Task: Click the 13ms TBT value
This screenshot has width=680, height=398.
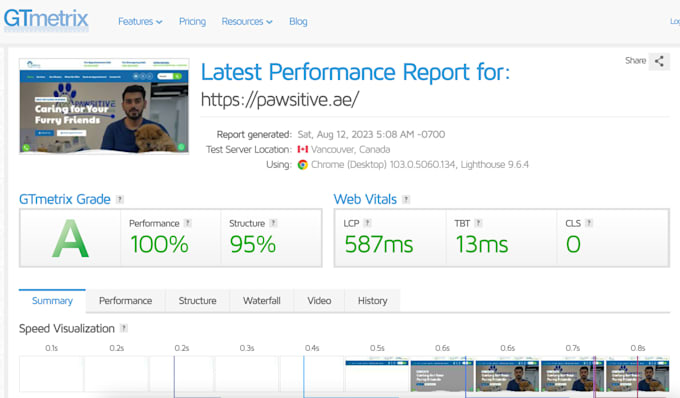Action: [x=481, y=244]
